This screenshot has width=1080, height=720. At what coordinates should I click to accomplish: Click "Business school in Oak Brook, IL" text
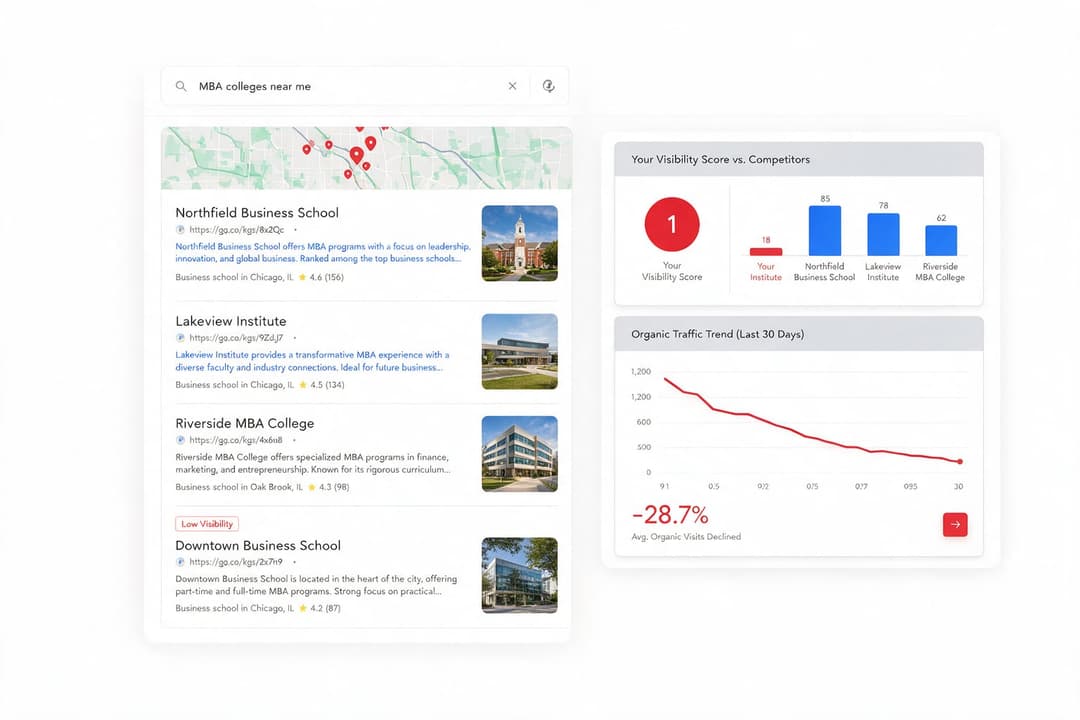(238, 487)
